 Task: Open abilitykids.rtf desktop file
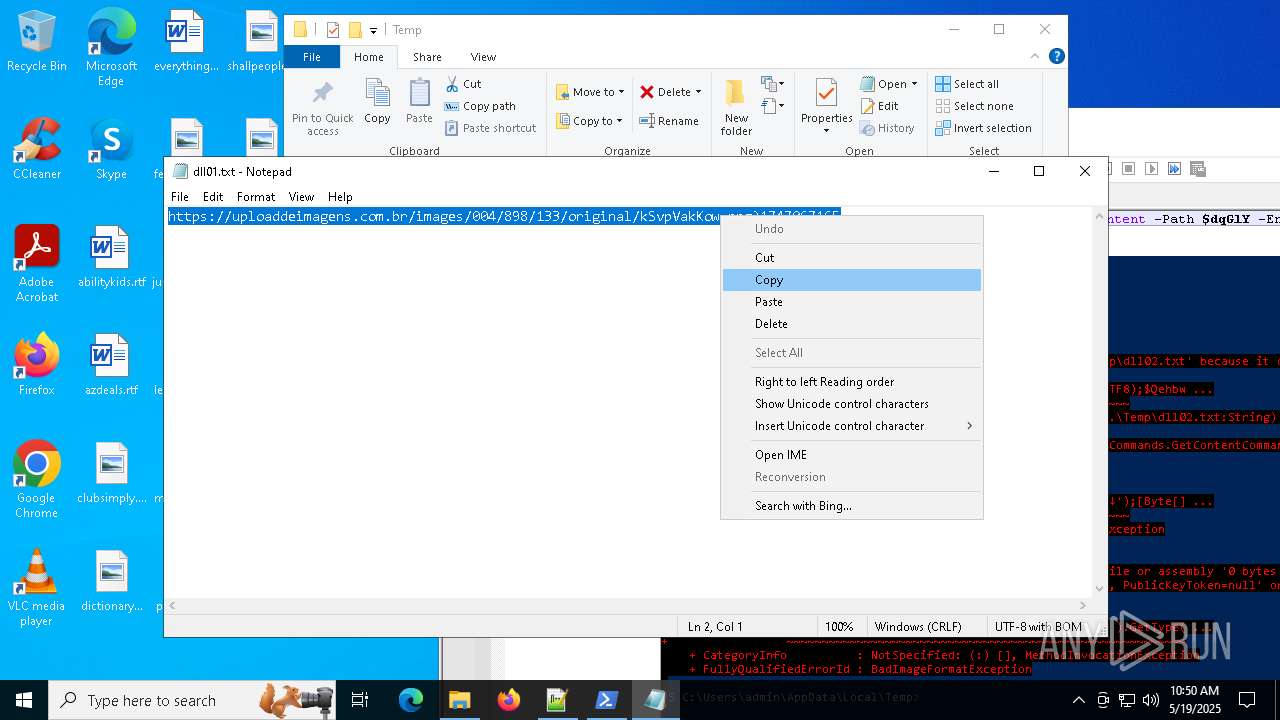(x=111, y=257)
